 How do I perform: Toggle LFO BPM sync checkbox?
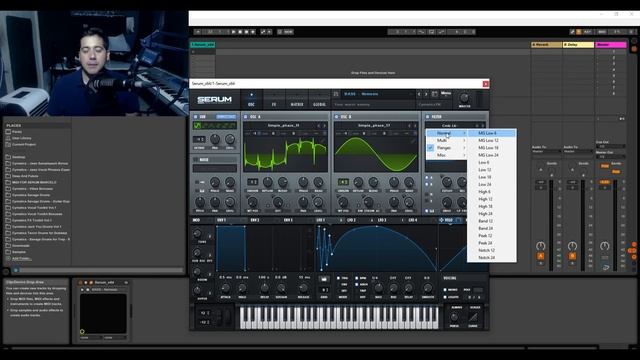click(357, 278)
